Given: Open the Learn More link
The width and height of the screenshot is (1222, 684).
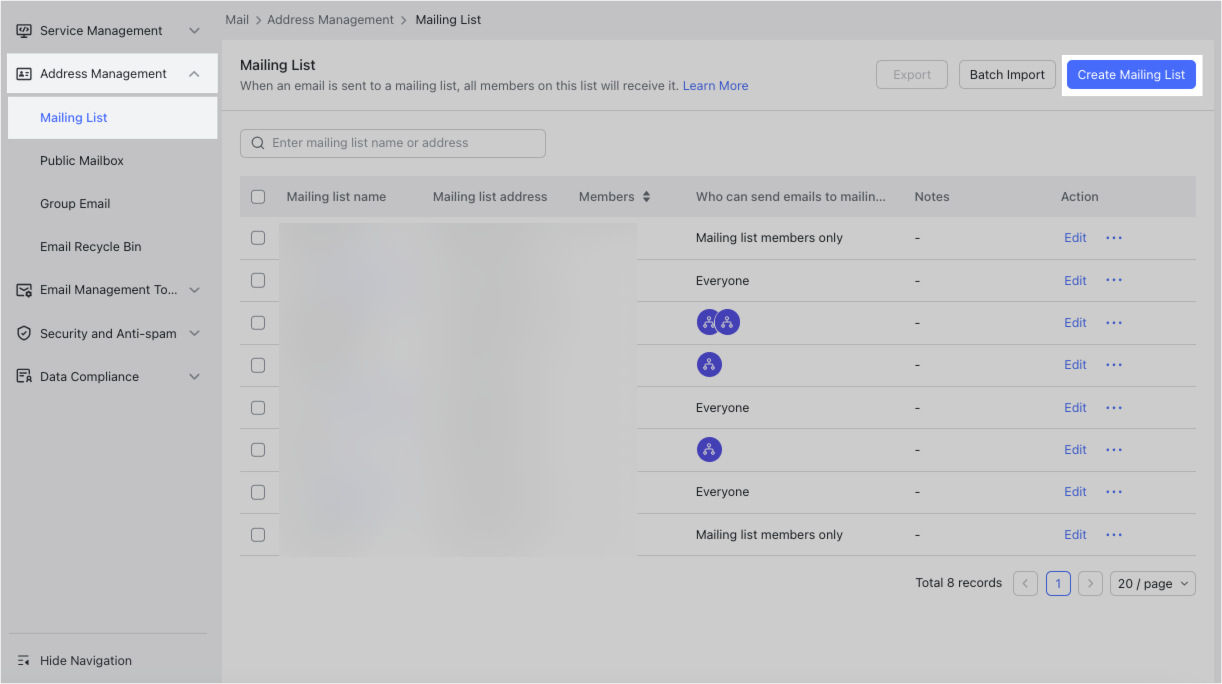Looking at the screenshot, I should [x=715, y=85].
